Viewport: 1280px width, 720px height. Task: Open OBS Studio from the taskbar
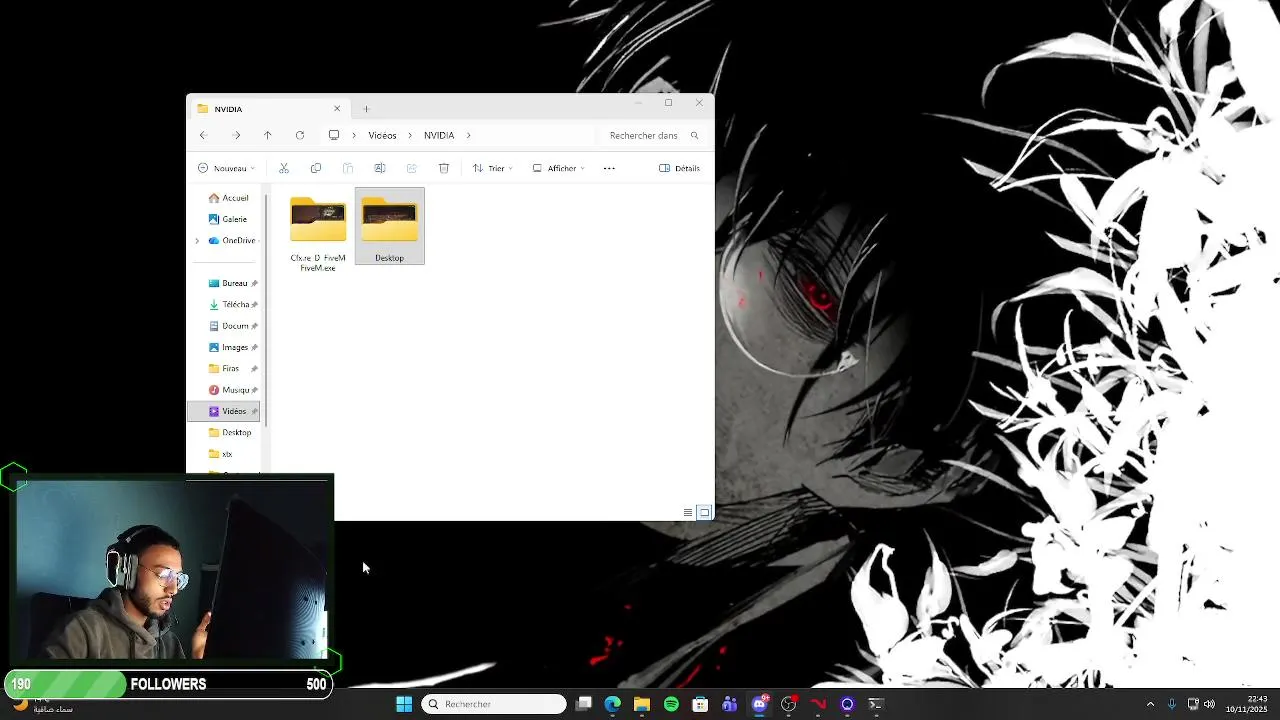tap(789, 704)
